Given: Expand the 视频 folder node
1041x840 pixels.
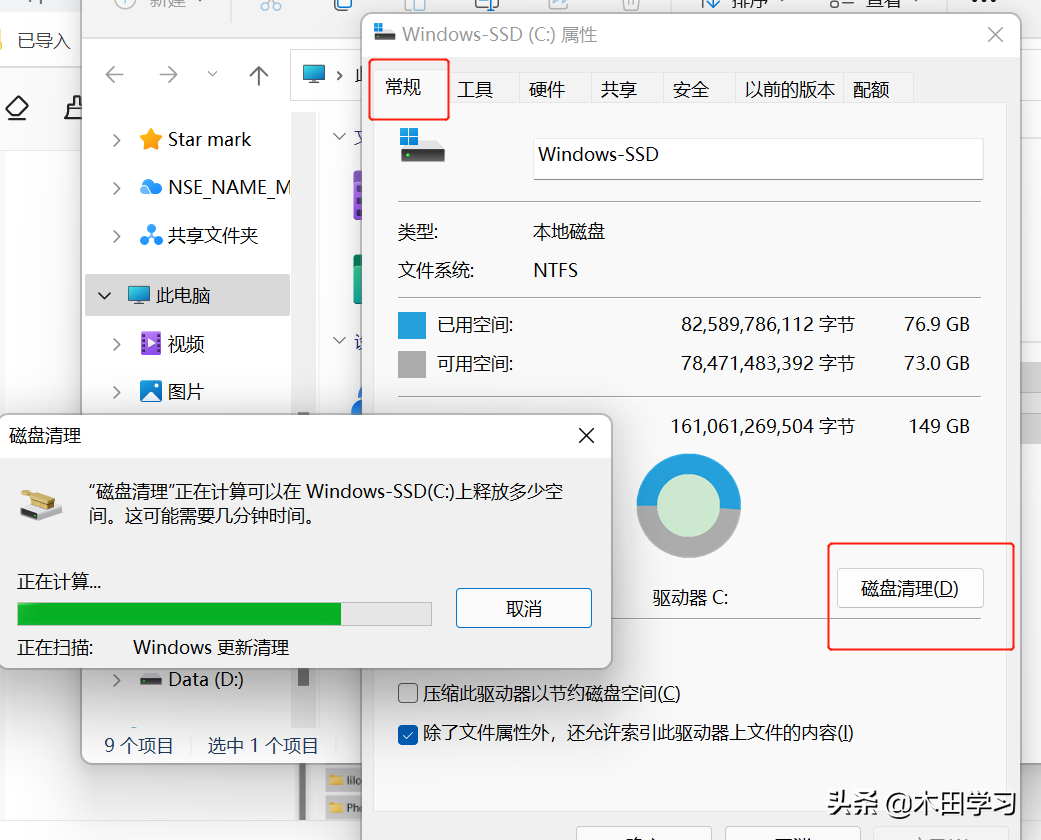Looking at the screenshot, I should (x=117, y=344).
